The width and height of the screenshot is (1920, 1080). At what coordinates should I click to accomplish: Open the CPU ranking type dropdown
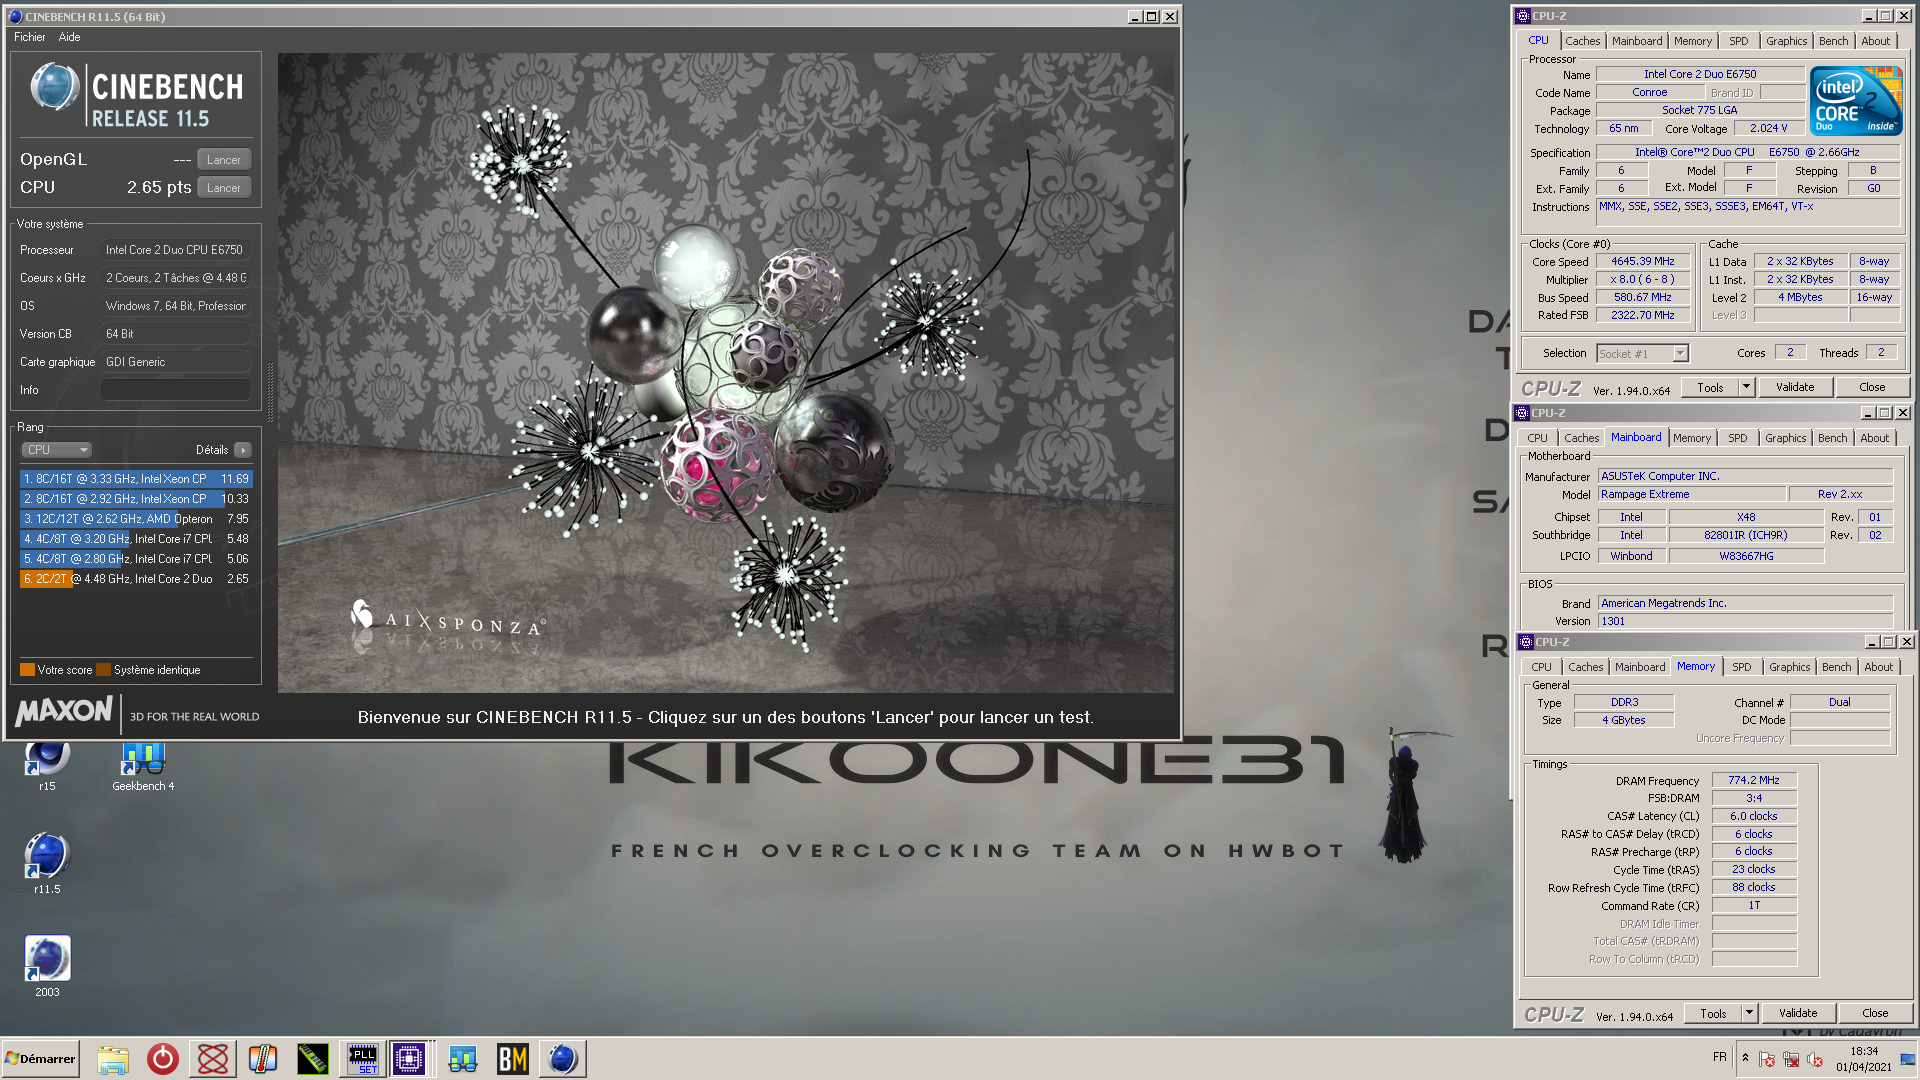(x=57, y=450)
